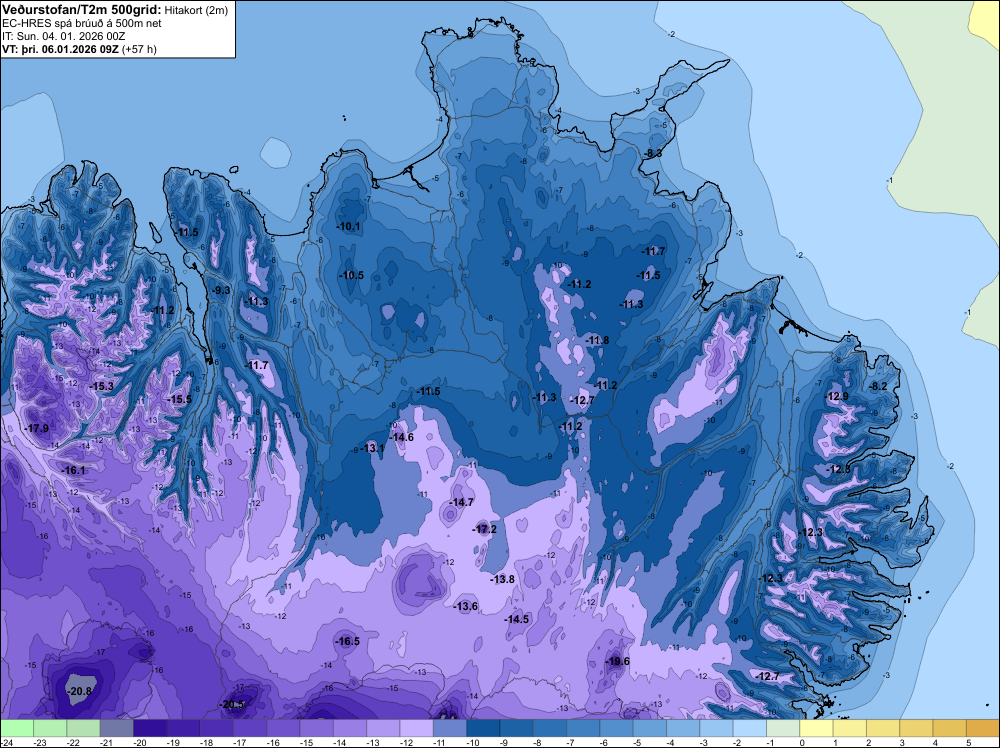Select the -14.6 temperature reading

coord(402,437)
